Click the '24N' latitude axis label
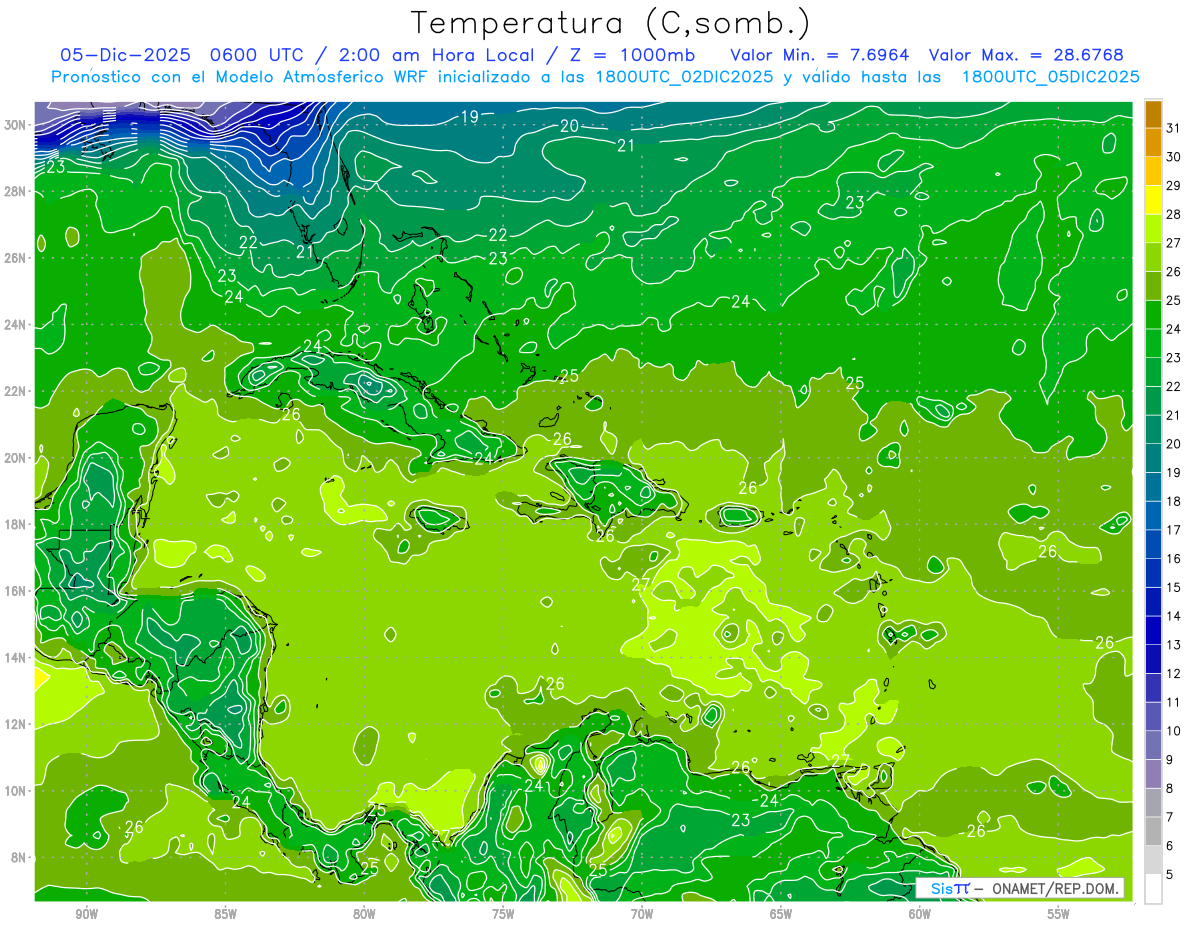This screenshot has width=1200, height=927. pos(16,325)
